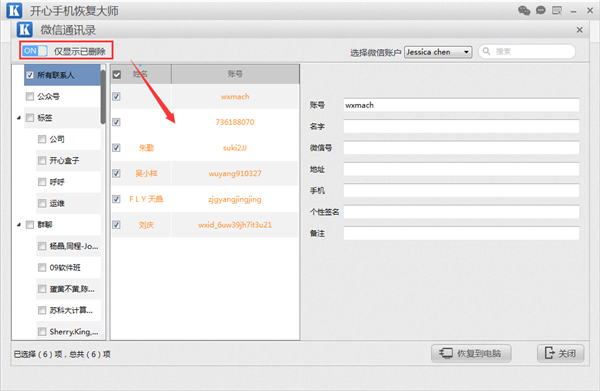Click the 恢复到电脑 button
This screenshot has height=391, width=600.
471,353
